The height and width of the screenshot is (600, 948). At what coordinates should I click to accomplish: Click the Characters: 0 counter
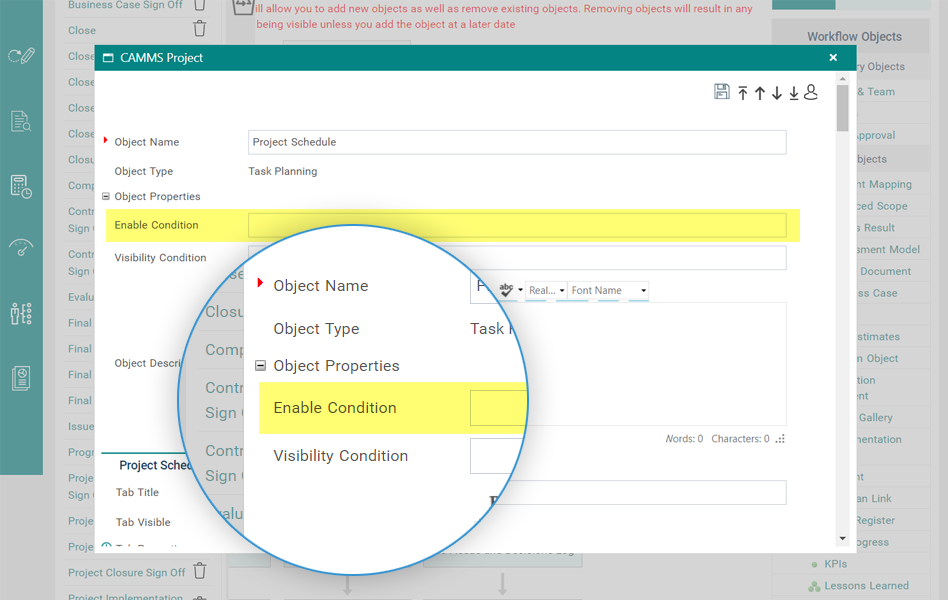(x=740, y=439)
